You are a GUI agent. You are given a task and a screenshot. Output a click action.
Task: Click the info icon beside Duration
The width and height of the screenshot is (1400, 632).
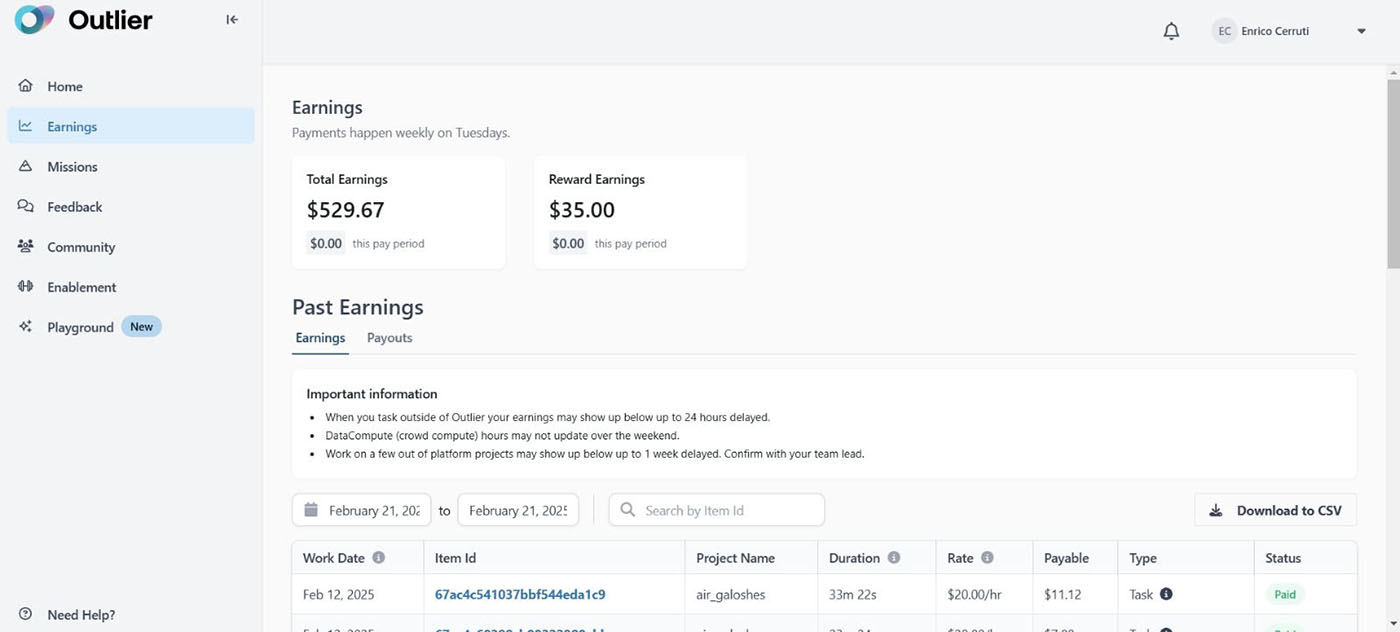coord(893,558)
